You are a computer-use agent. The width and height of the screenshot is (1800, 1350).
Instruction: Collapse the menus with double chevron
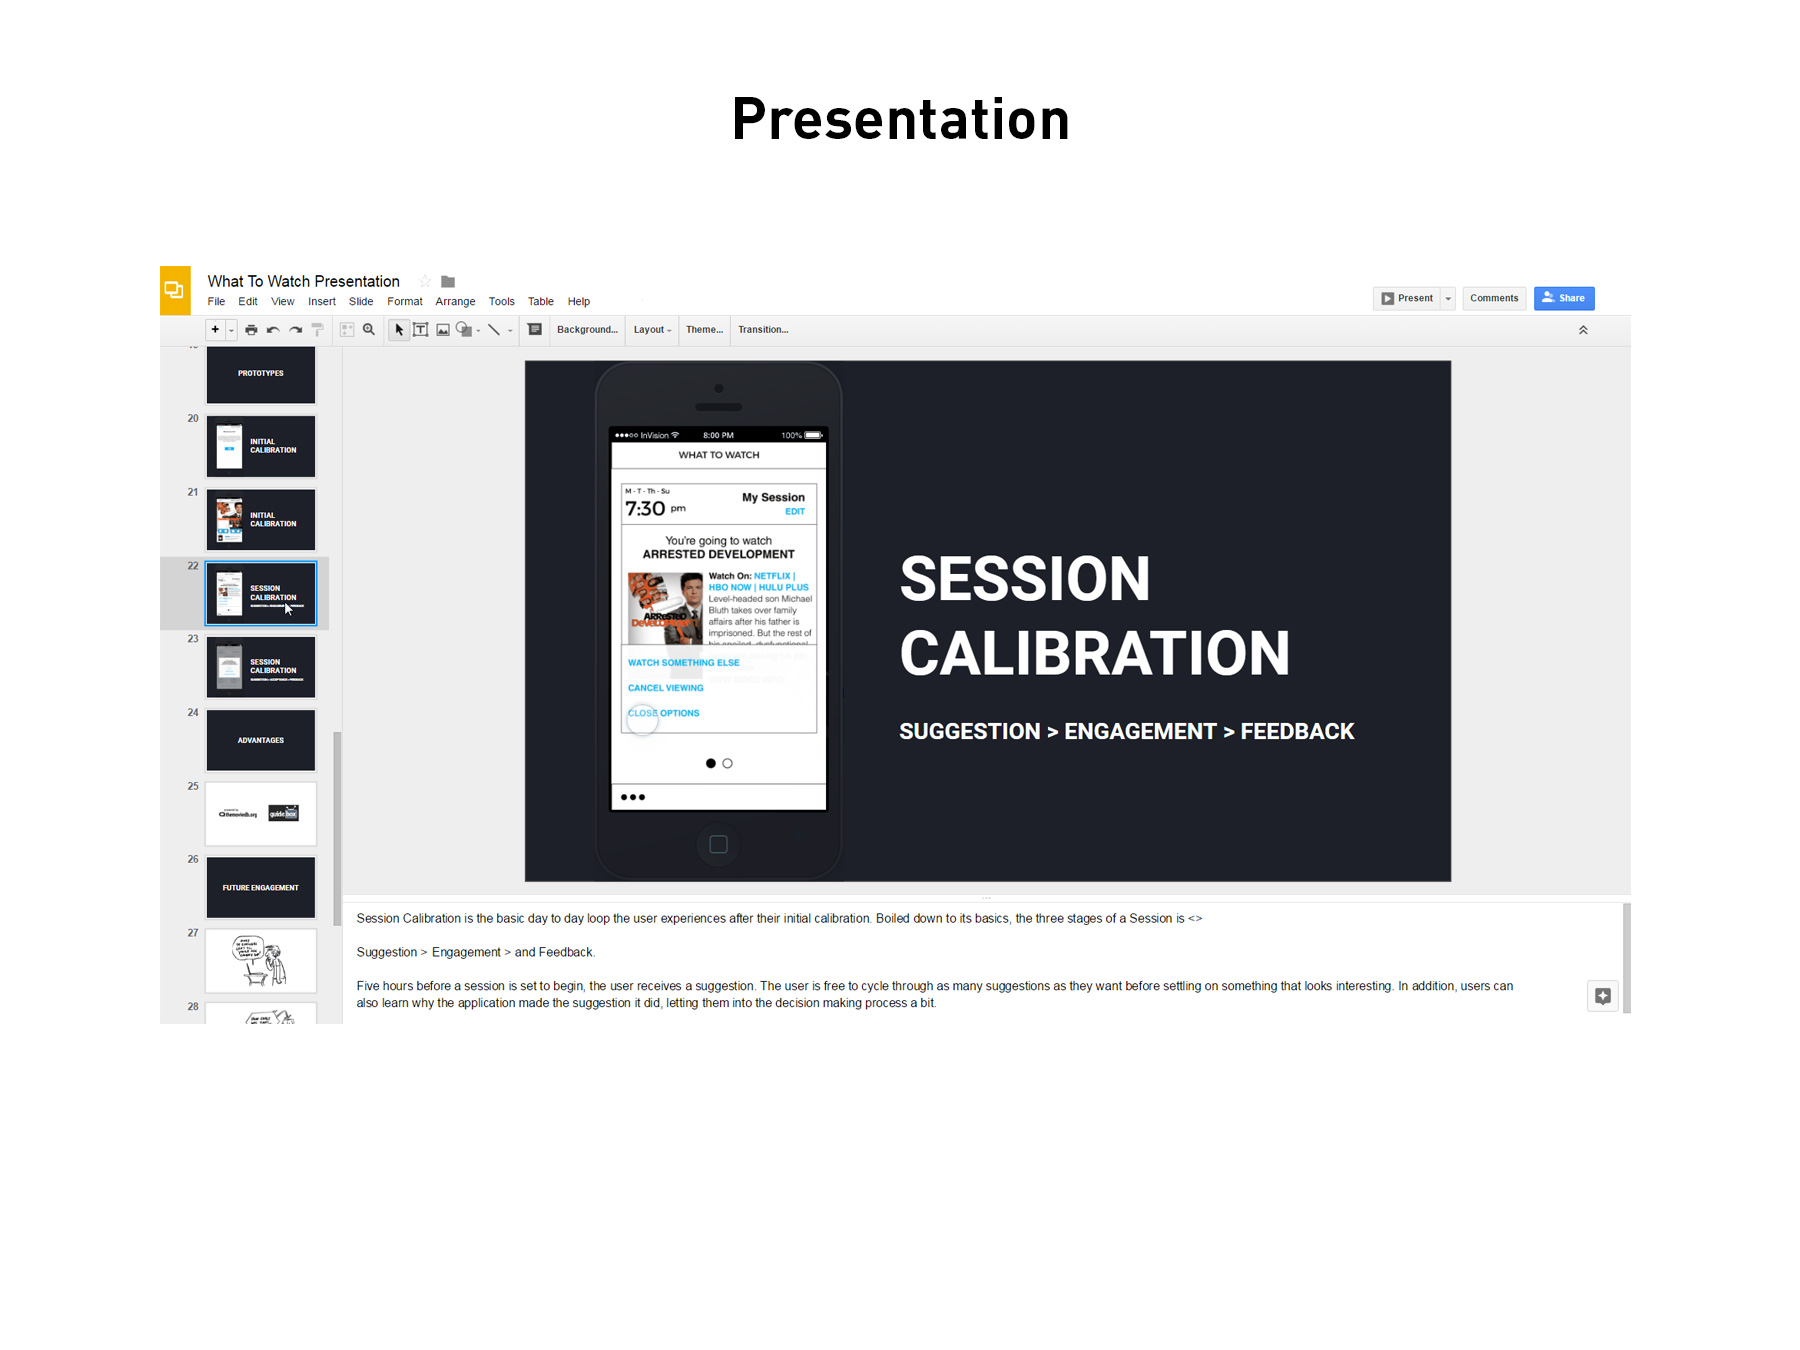click(x=1583, y=330)
